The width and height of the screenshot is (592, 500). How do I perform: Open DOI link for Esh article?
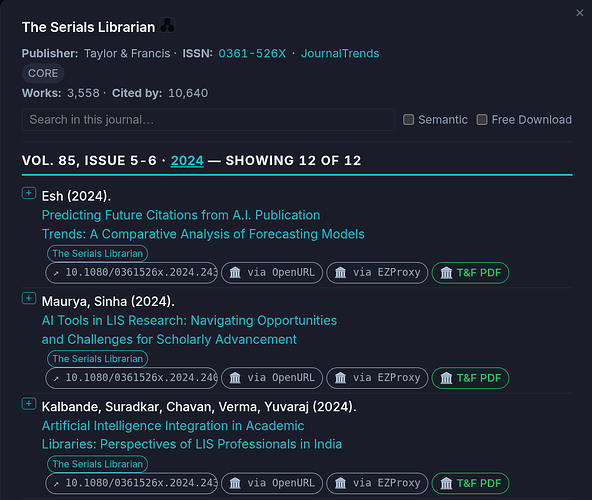(131, 273)
